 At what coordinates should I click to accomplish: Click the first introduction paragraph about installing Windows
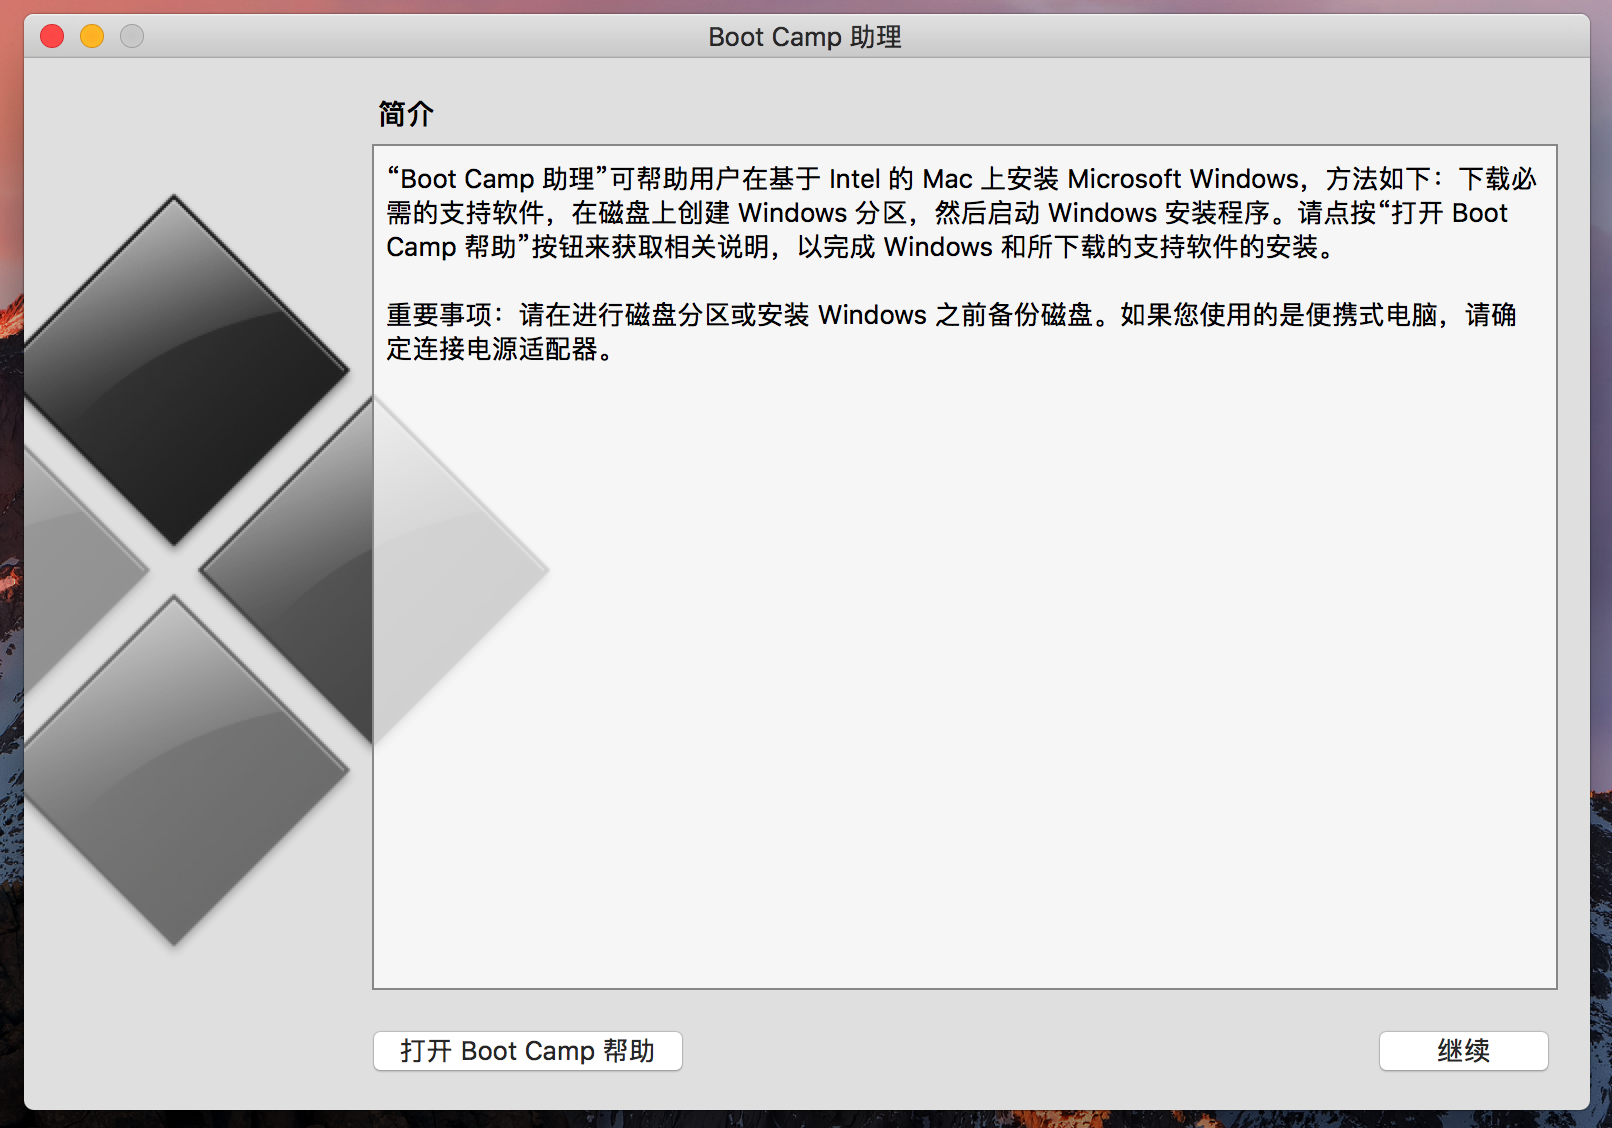[960, 213]
